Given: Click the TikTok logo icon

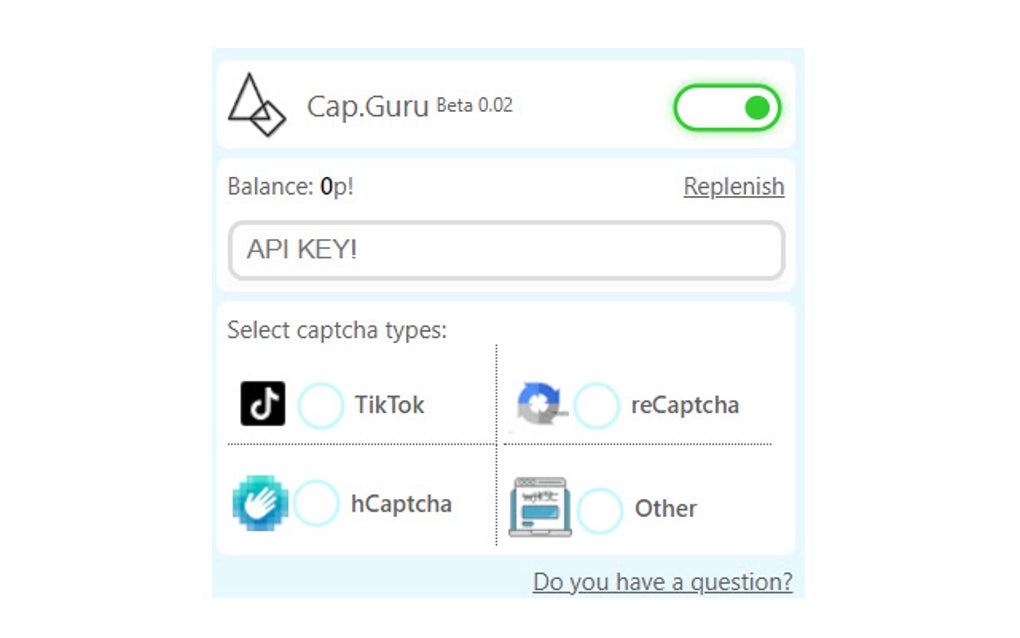Looking at the screenshot, I should coord(263,404).
